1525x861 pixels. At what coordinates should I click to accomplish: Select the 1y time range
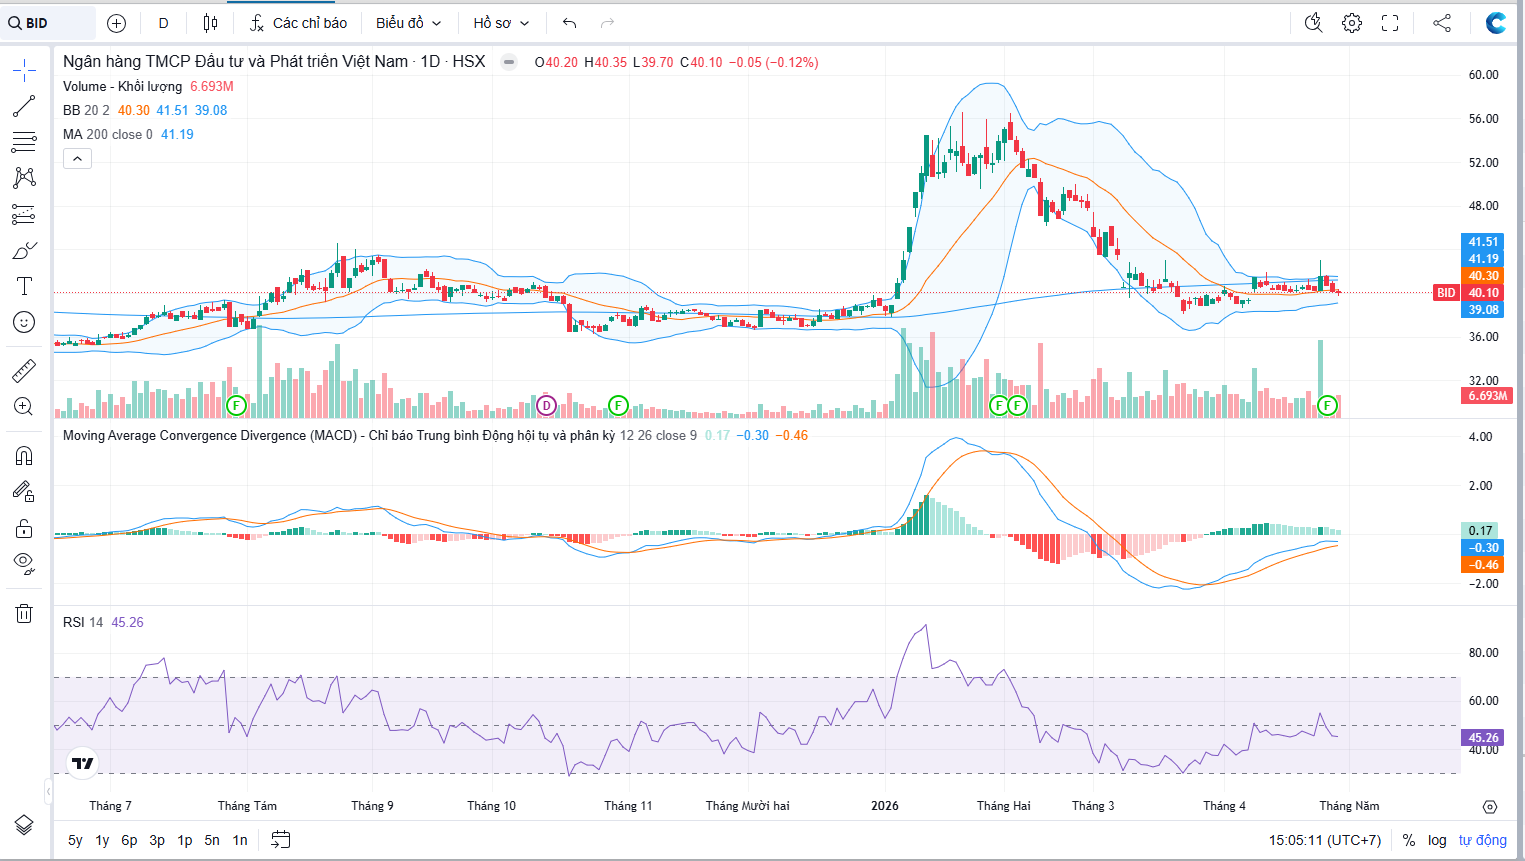[102, 840]
